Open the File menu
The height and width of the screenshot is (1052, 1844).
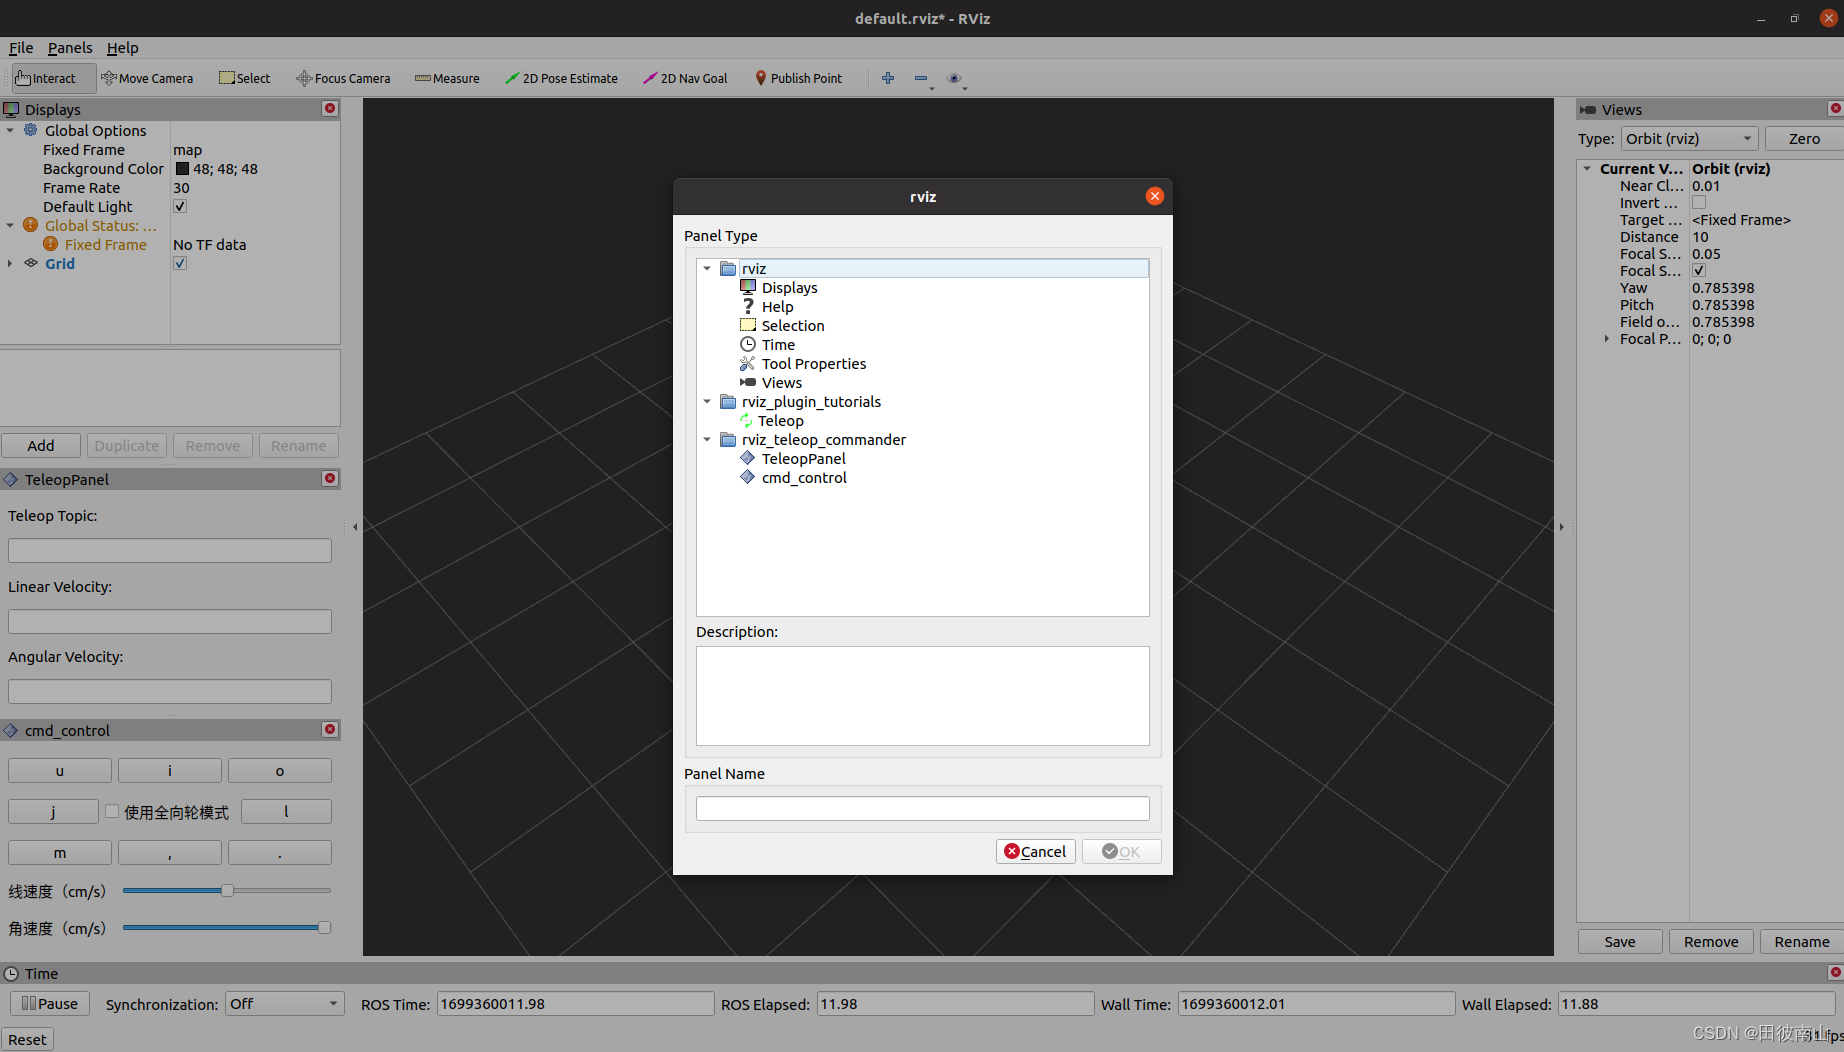[x=21, y=47]
